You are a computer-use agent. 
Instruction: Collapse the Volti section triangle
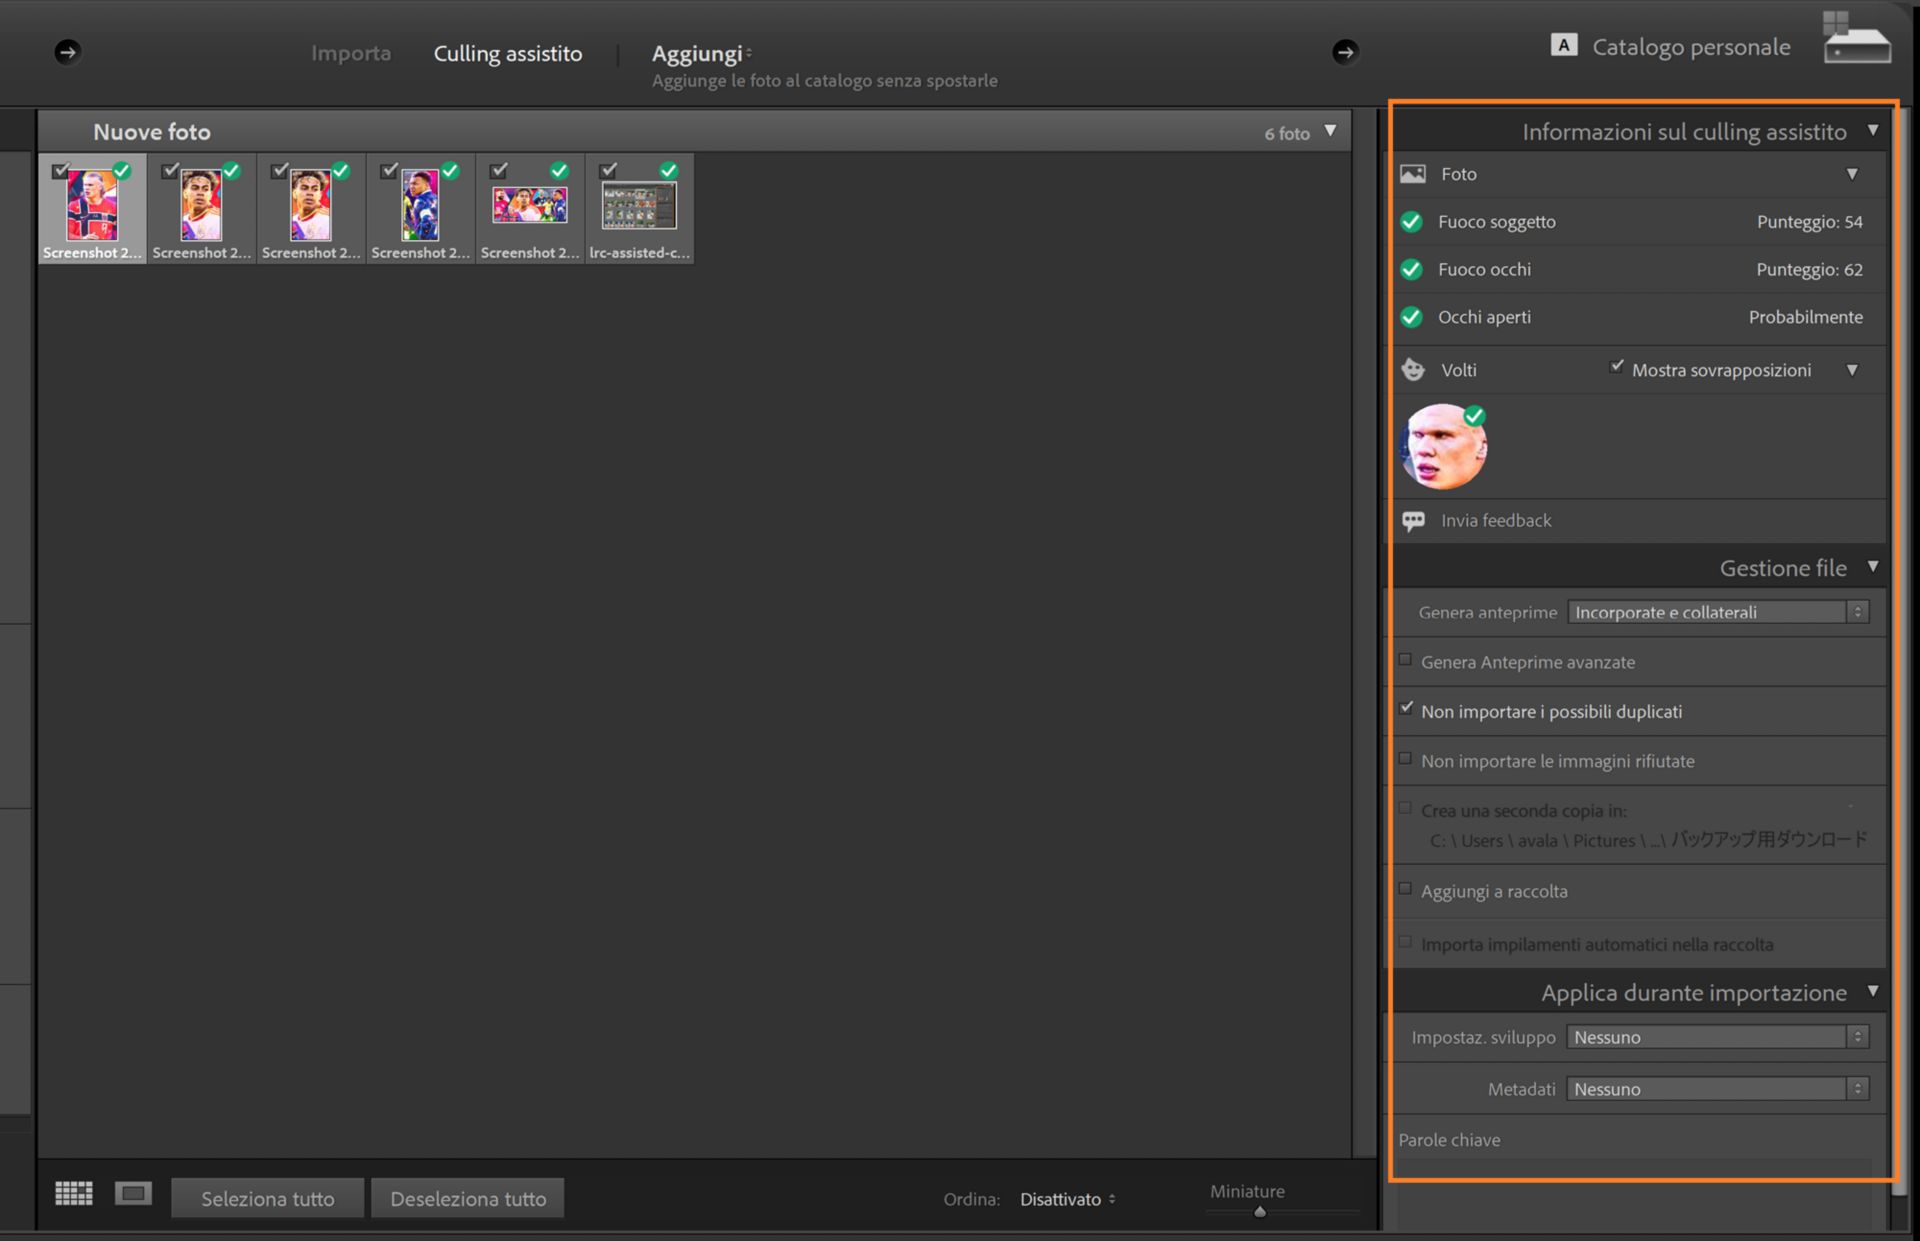click(x=1852, y=370)
